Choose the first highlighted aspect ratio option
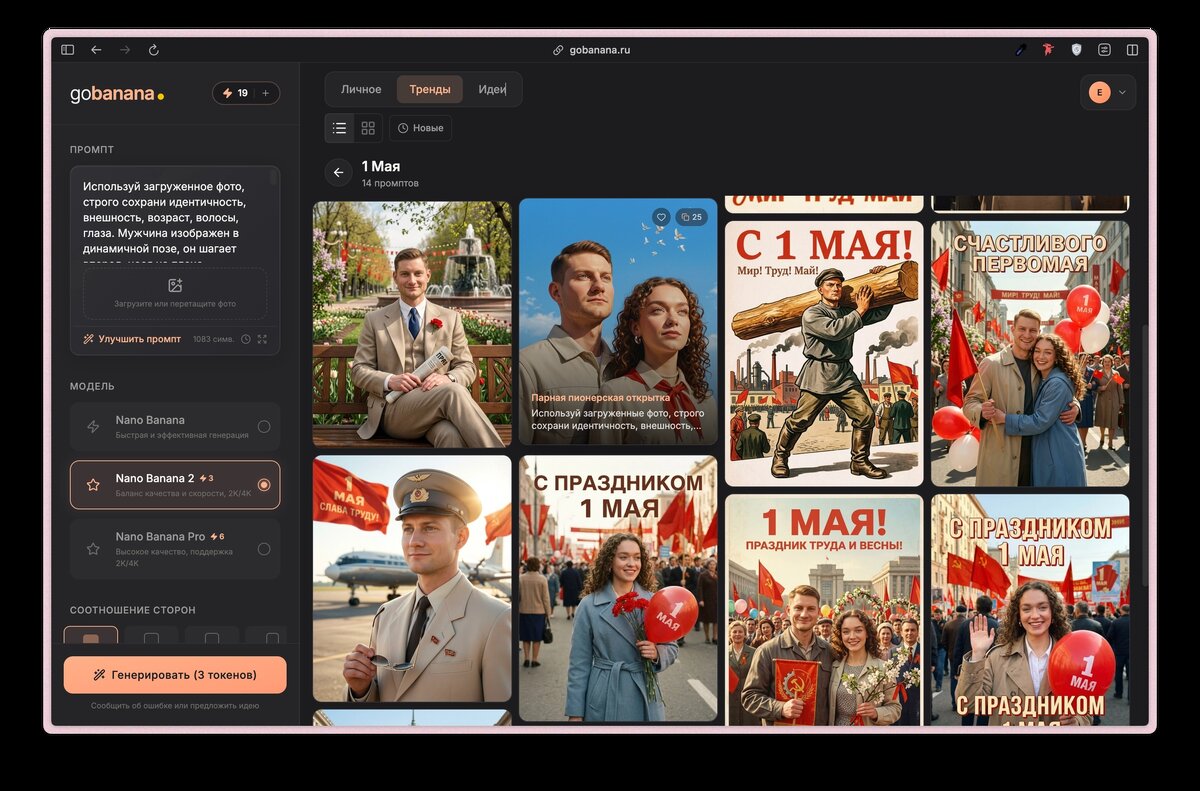Image resolution: width=1200 pixels, height=791 pixels. click(91, 636)
